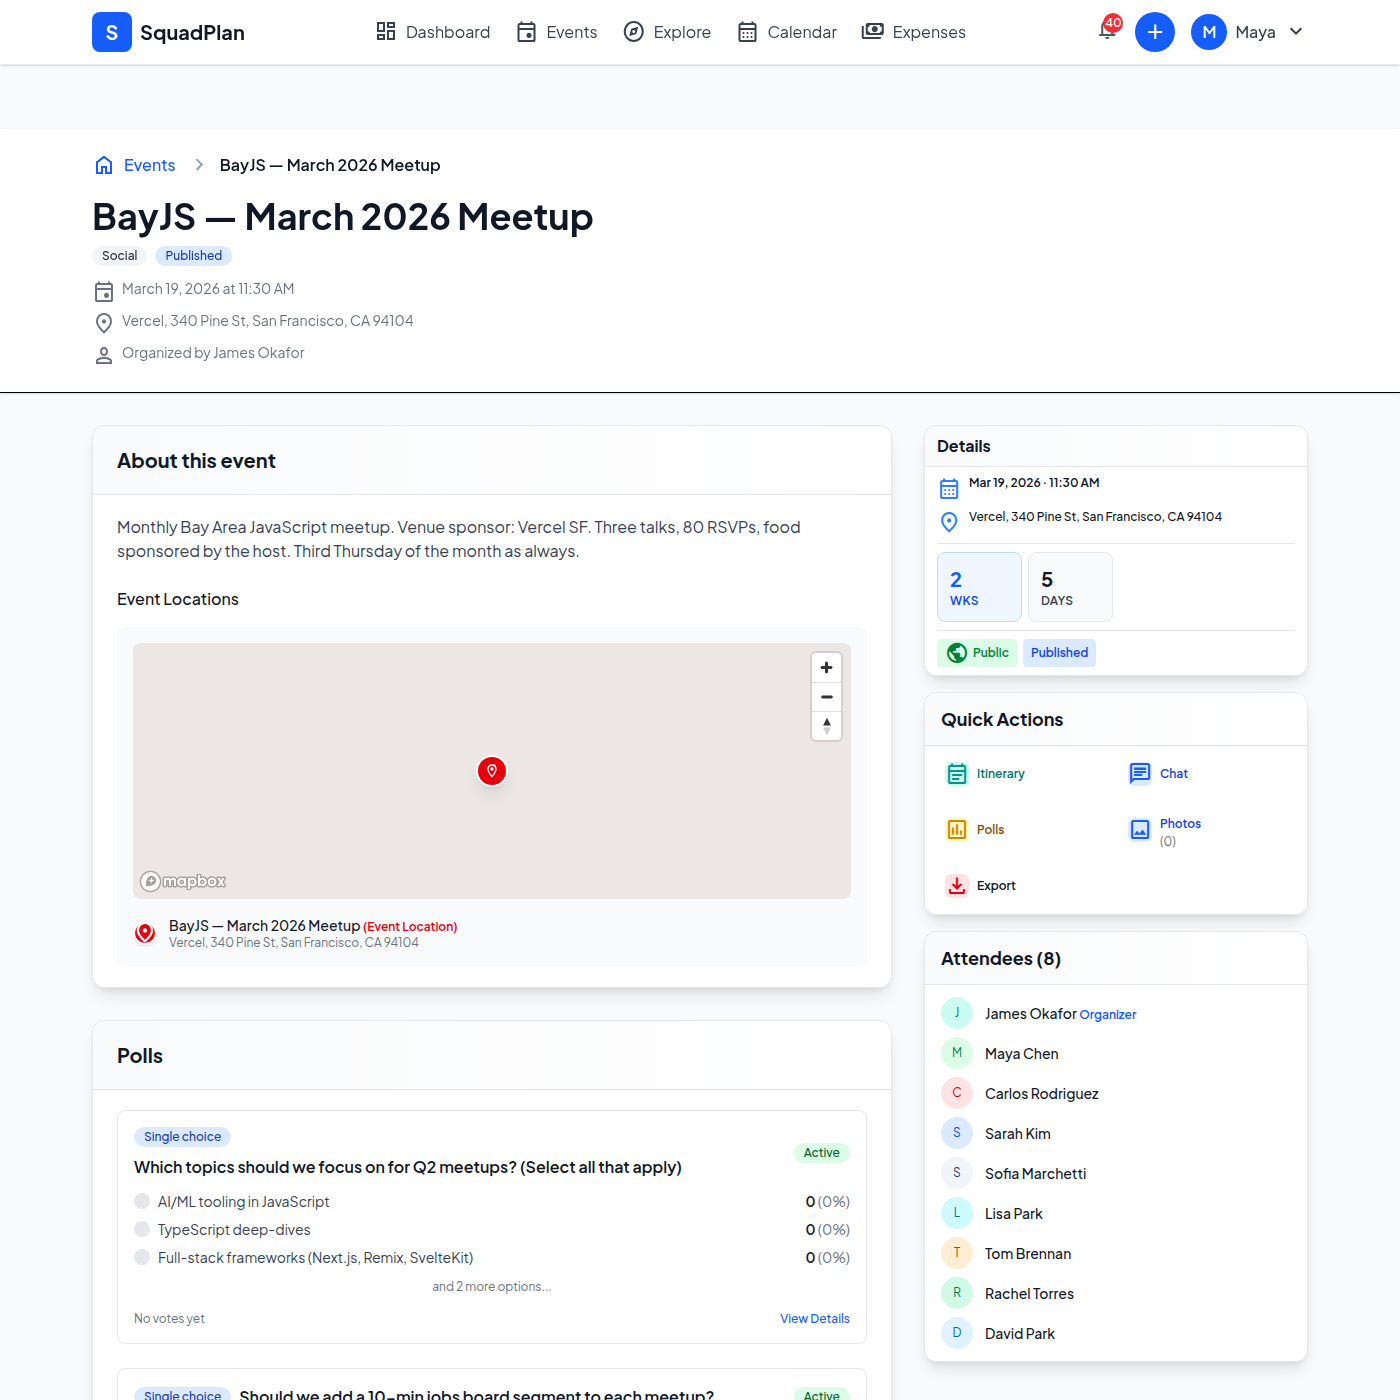Open the notification bell
1400x1400 pixels.
tap(1107, 31)
